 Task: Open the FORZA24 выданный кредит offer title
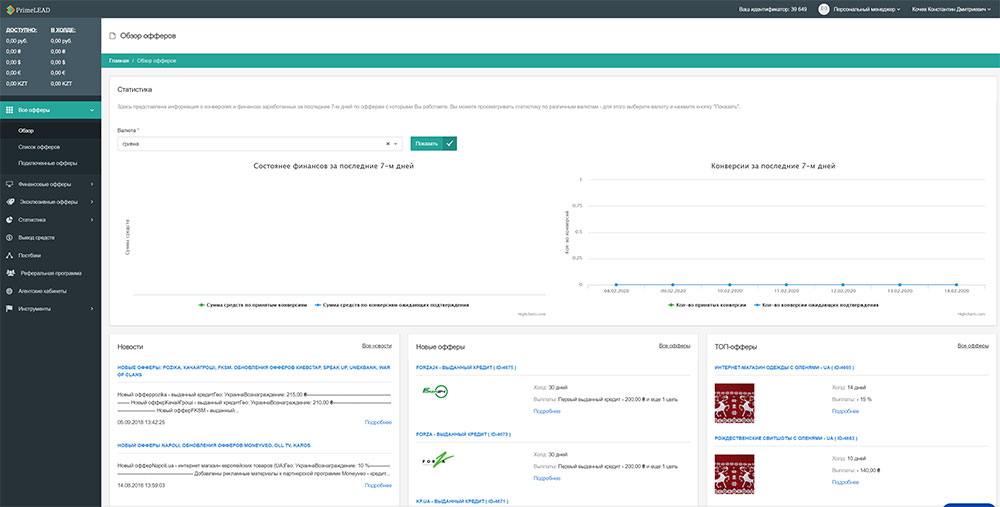(466, 367)
